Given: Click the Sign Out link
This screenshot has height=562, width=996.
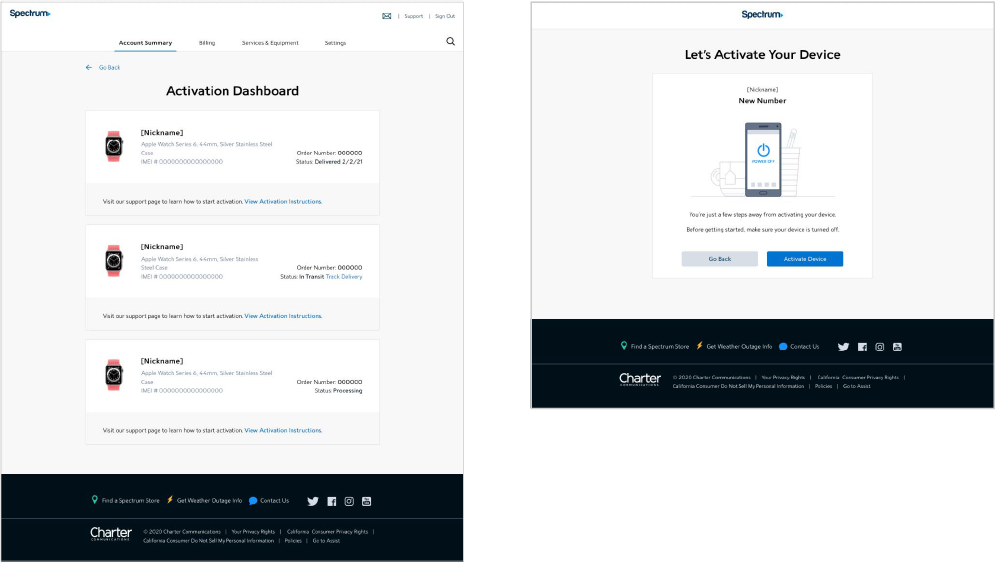Looking at the screenshot, I should [445, 16].
